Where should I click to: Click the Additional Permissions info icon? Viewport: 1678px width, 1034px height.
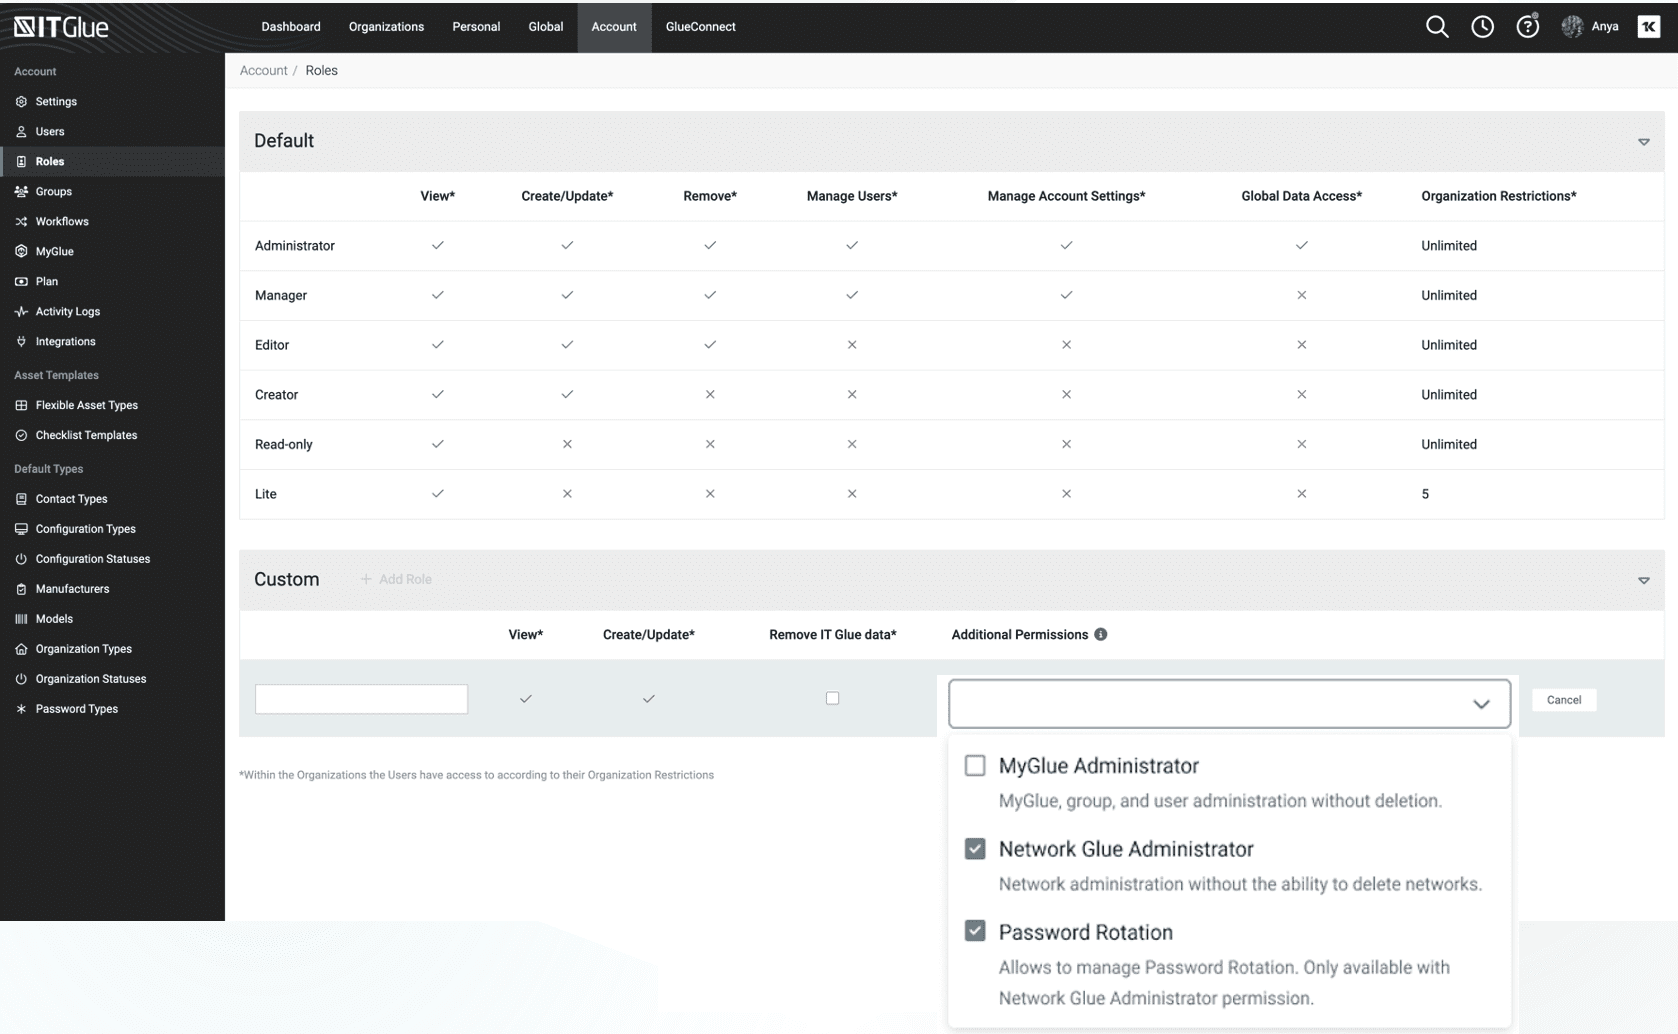(x=1101, y=634)
